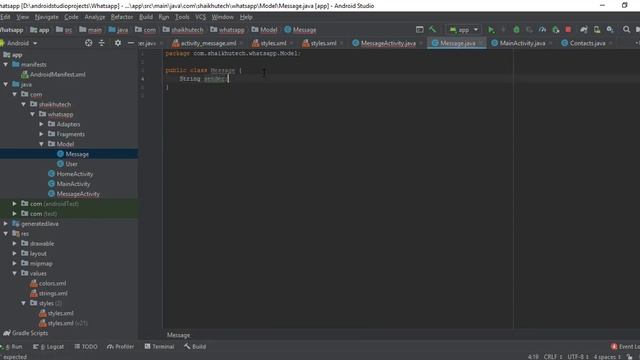Click the window icon left of the hammer
This screenshot has height=360, width=640.
[x=420, y=29]
